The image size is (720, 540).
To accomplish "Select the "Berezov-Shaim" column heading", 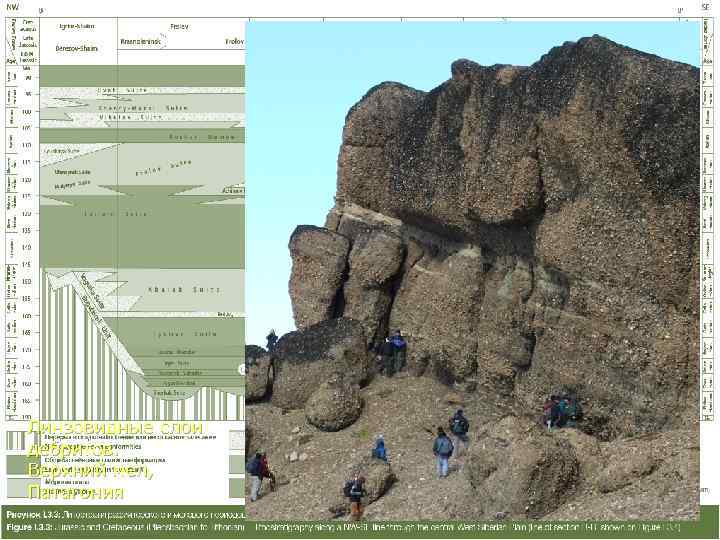I will point(77,48).
